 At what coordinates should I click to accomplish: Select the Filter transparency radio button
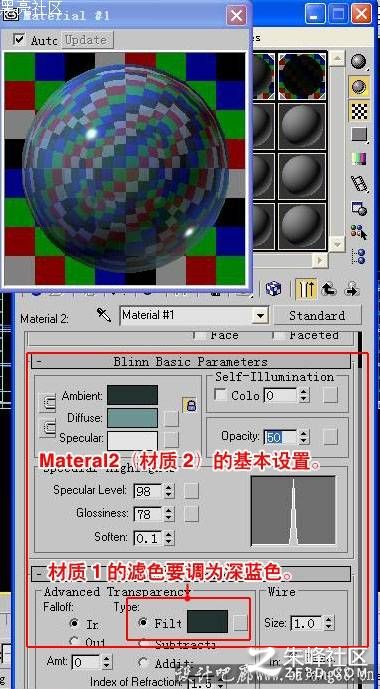pos(143,622)
